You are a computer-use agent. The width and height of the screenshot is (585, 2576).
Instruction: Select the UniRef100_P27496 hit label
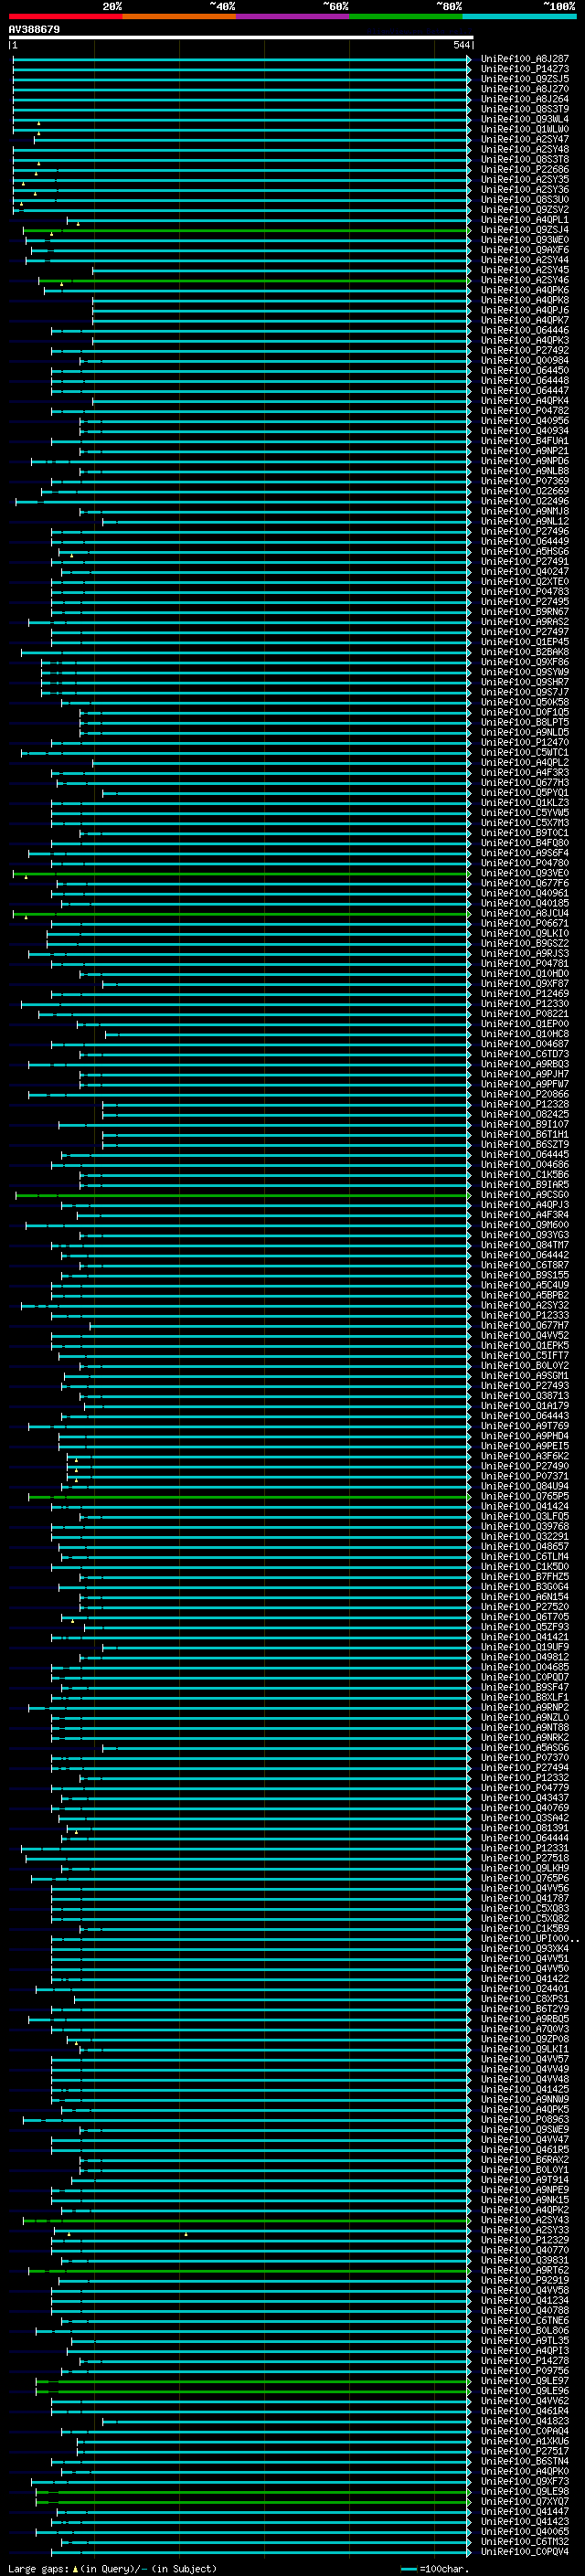point(525,531)
